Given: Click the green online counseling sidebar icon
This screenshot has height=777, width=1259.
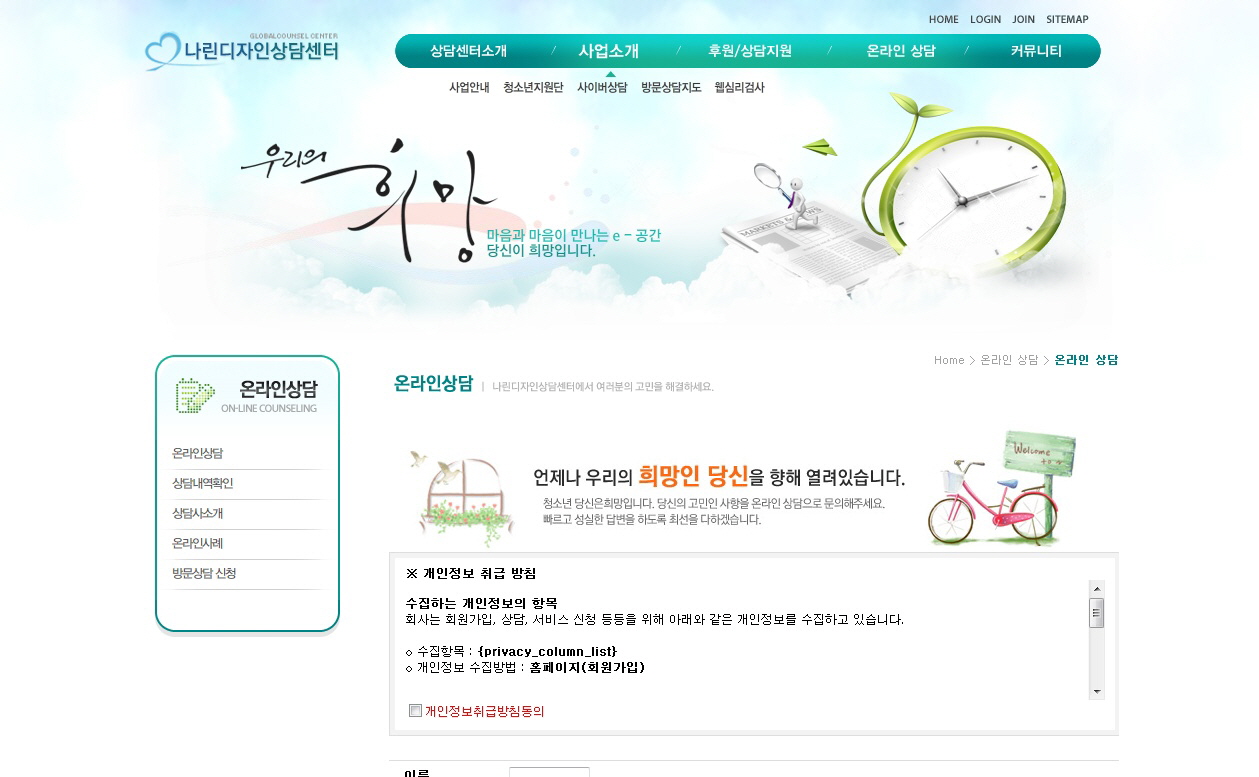Looking at the screenshot, I should [195, 396].
